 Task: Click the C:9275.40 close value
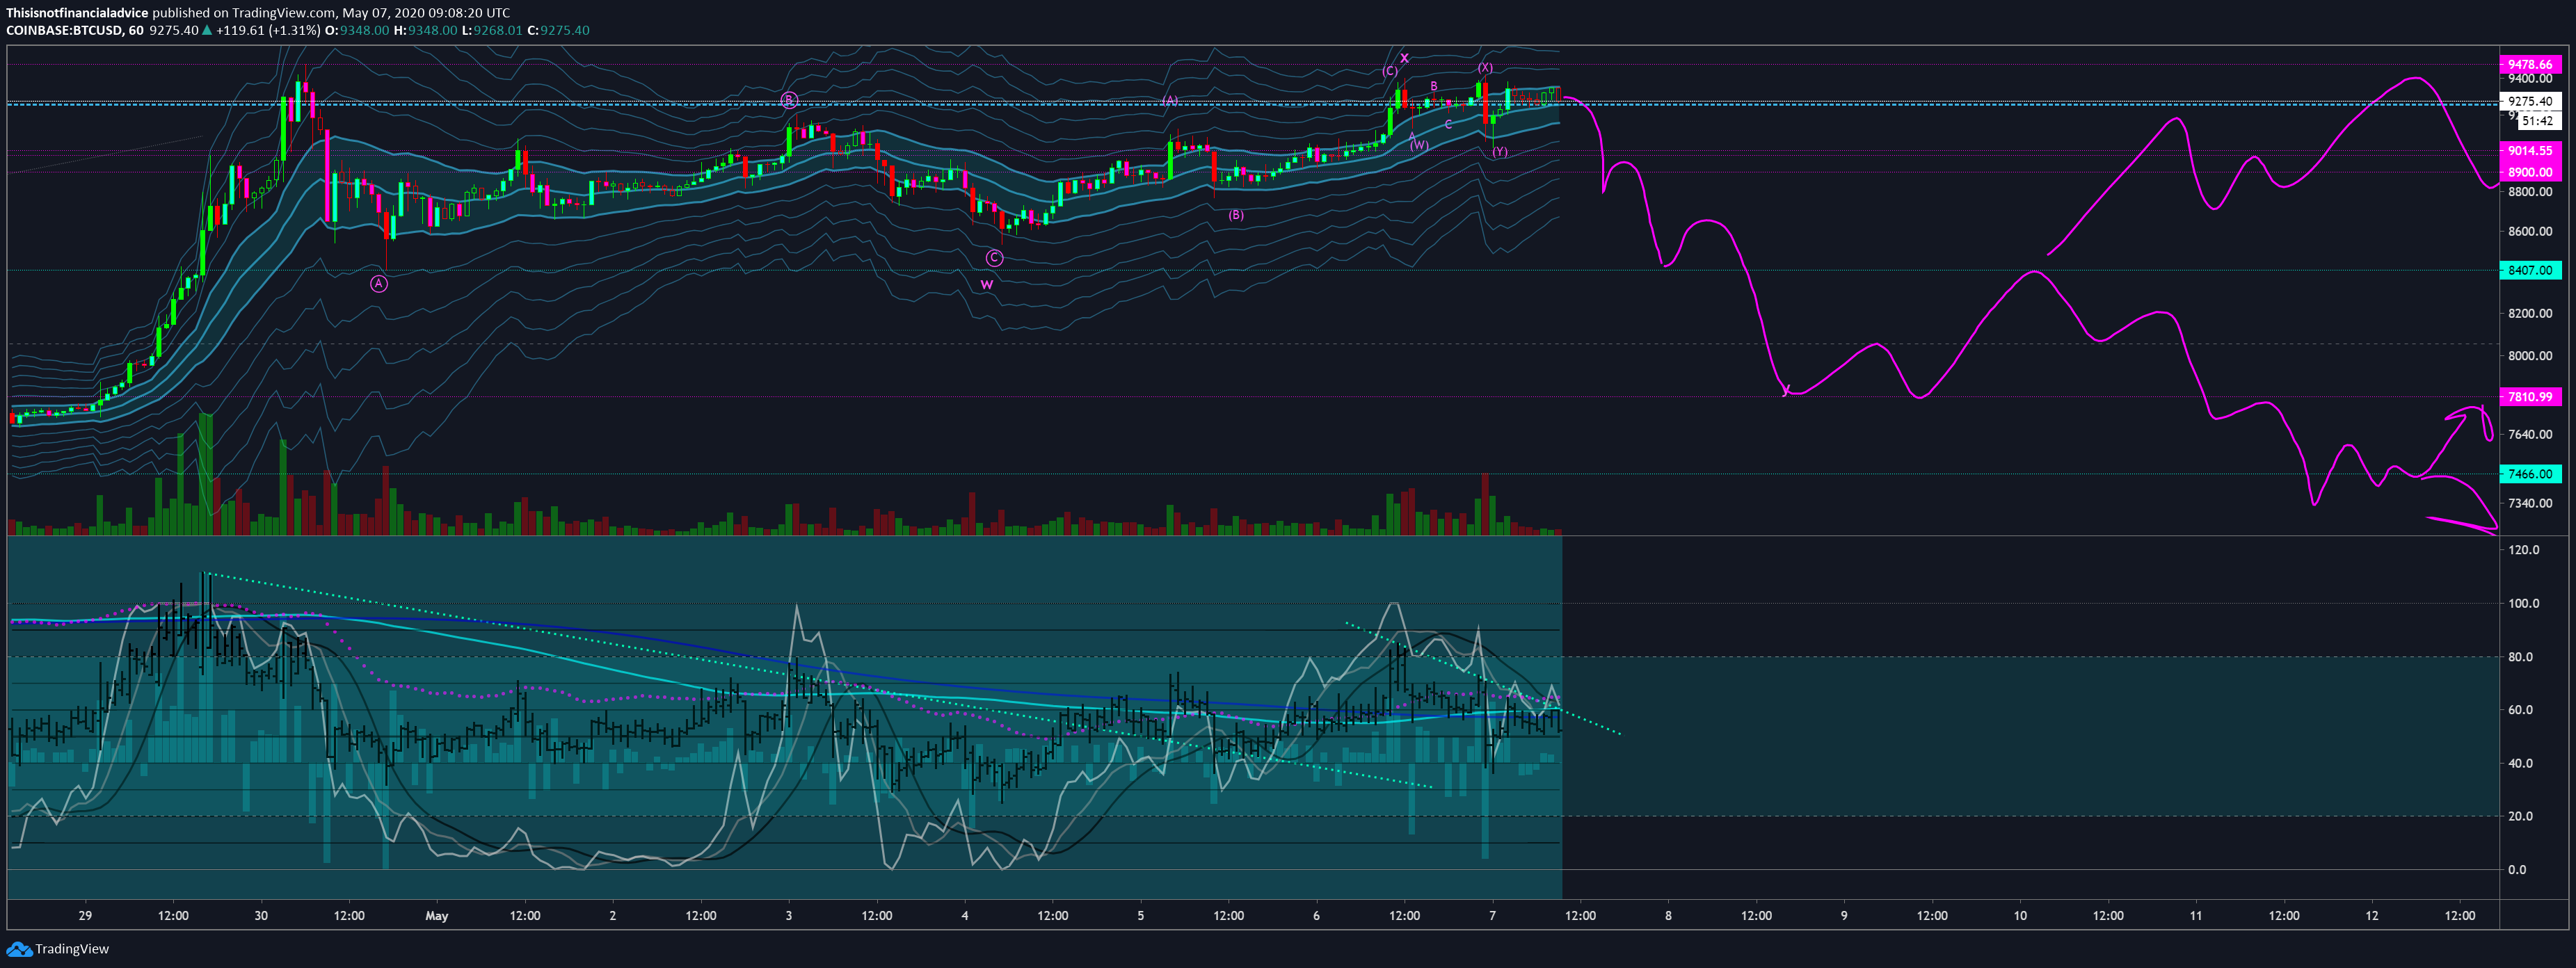pos(559,30)
